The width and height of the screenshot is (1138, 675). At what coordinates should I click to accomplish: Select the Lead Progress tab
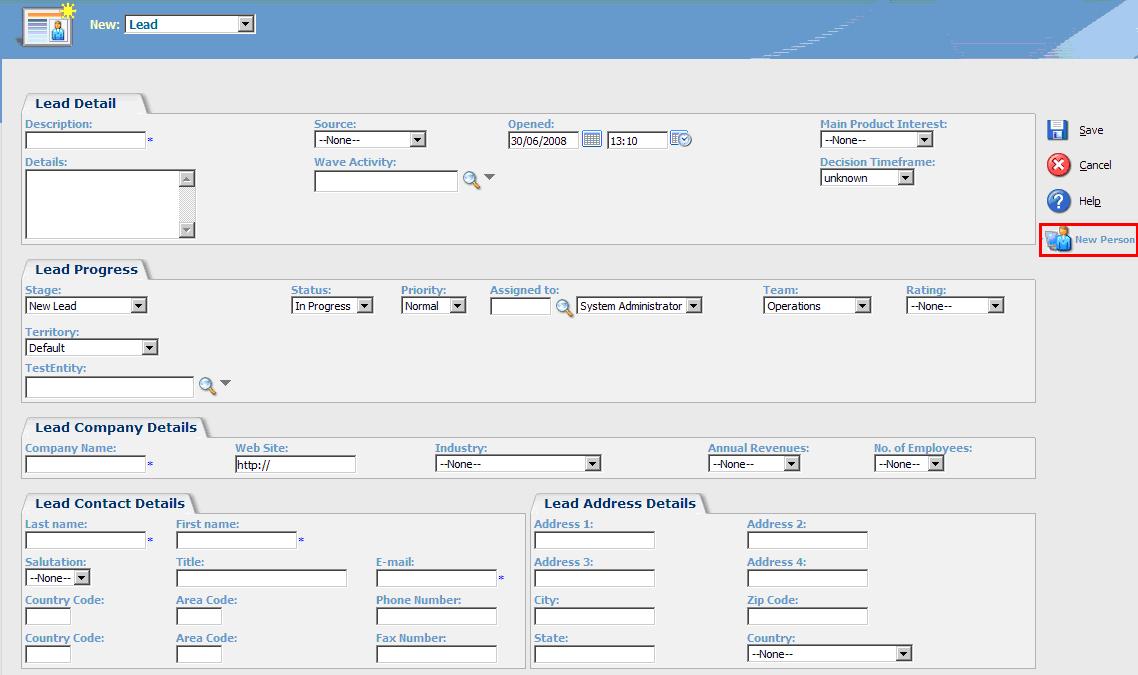coord(86,269)
